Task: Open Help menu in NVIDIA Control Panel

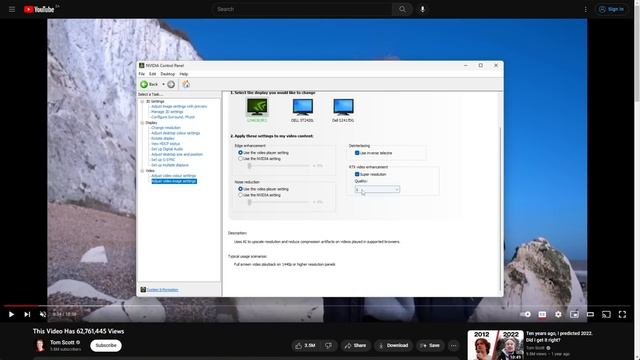Action: click(x=184, y=74)
